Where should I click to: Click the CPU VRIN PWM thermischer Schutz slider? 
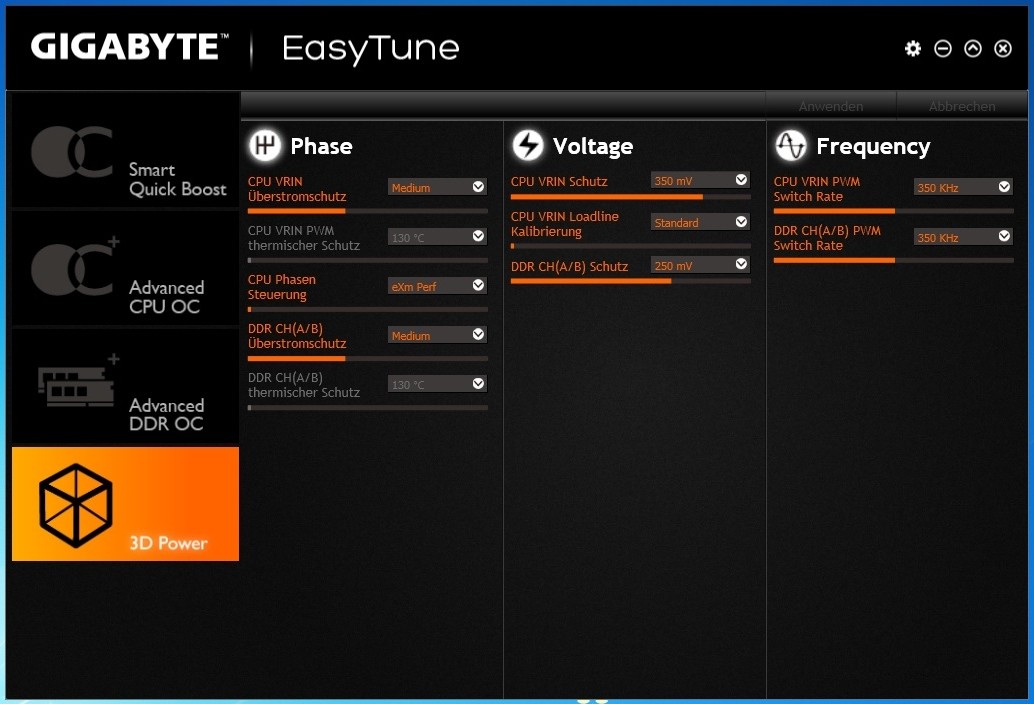(x=368, y=260)
